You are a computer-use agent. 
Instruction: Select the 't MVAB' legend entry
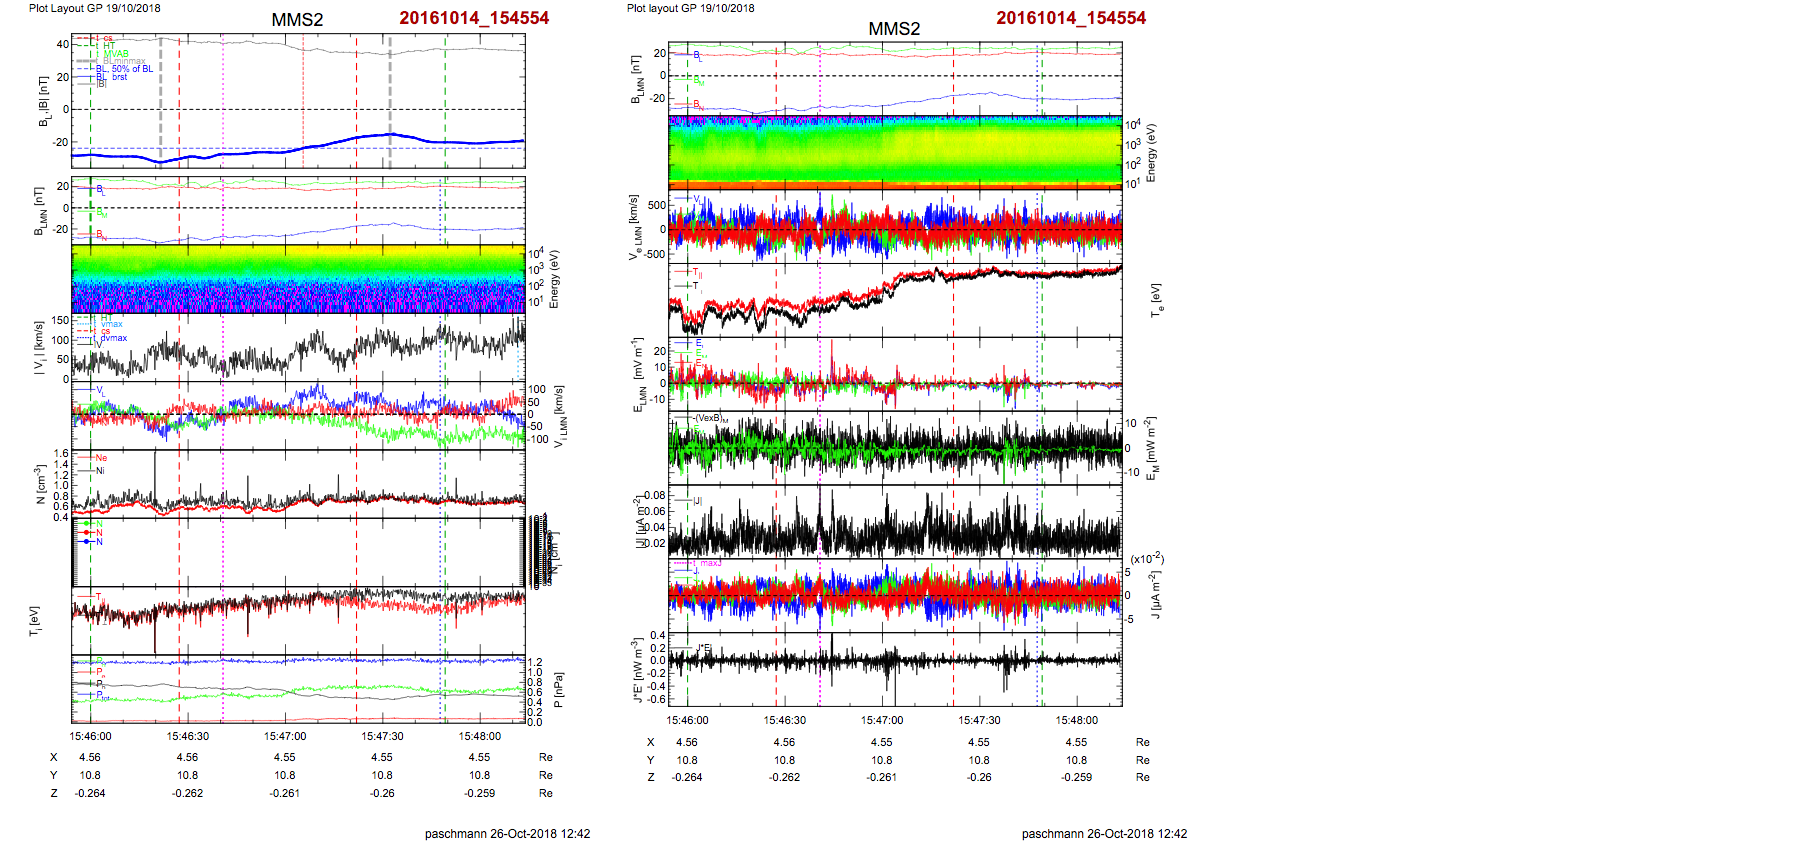pyautogui.click(x=114, y=54)
